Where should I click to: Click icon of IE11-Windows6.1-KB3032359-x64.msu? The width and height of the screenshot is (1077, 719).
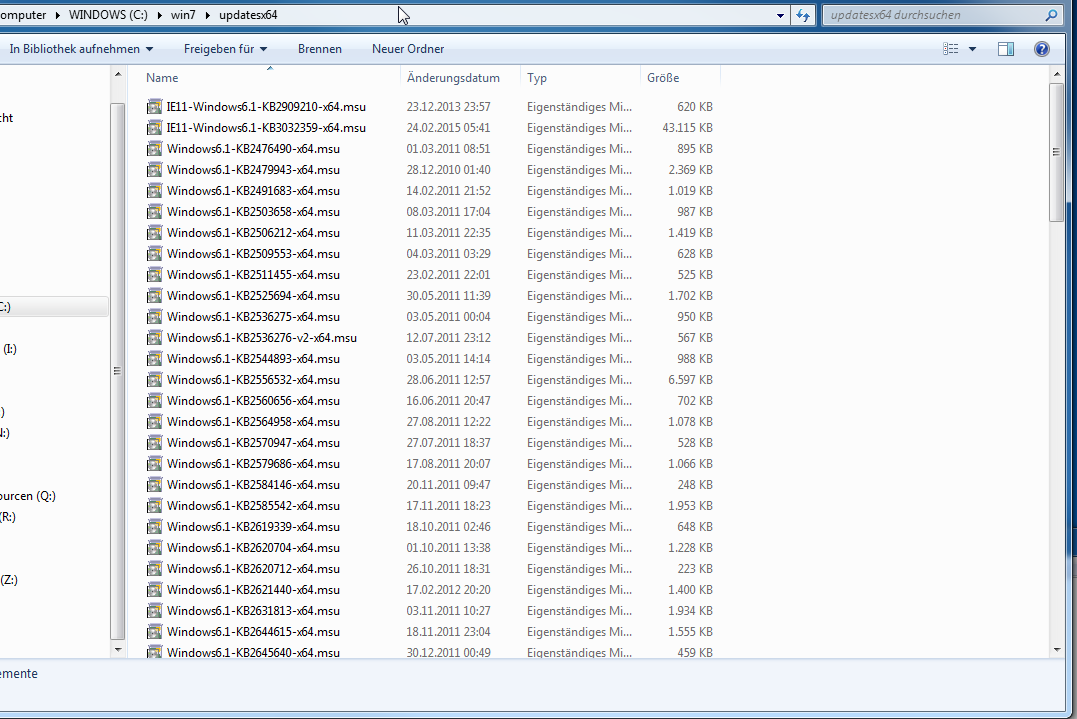[x=155, y=128]
